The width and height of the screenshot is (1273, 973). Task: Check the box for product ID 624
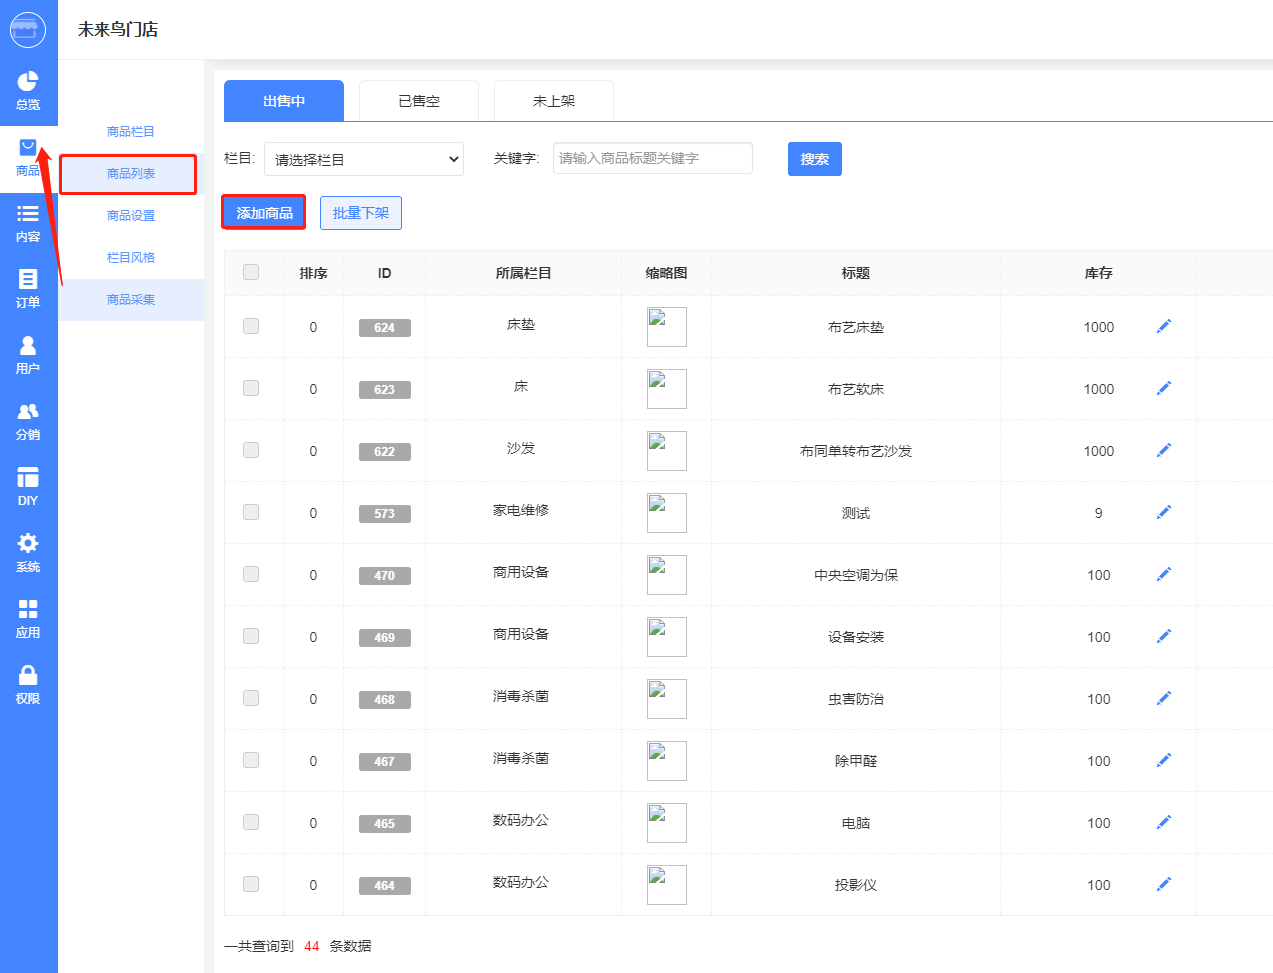pyautogui.click(x=251, y=326)
